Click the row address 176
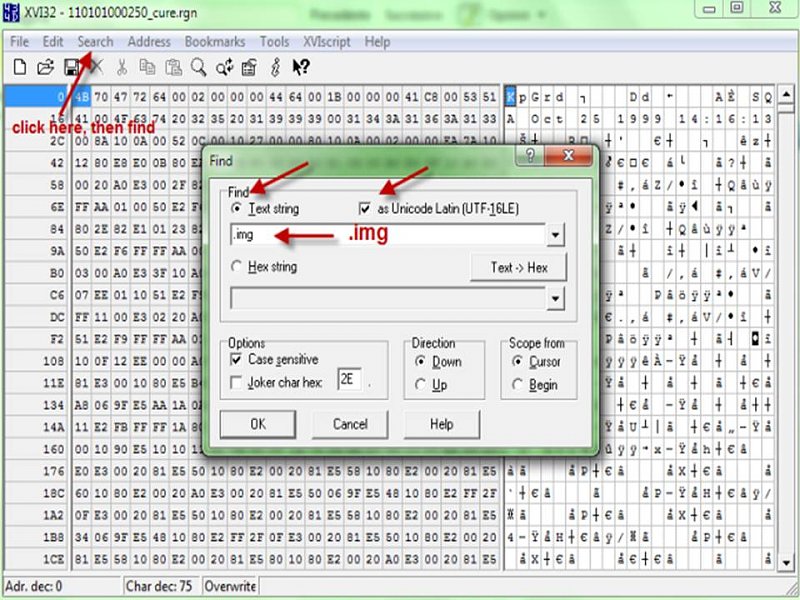The width and height of the screenshot is (800, 600). [53, 471]
